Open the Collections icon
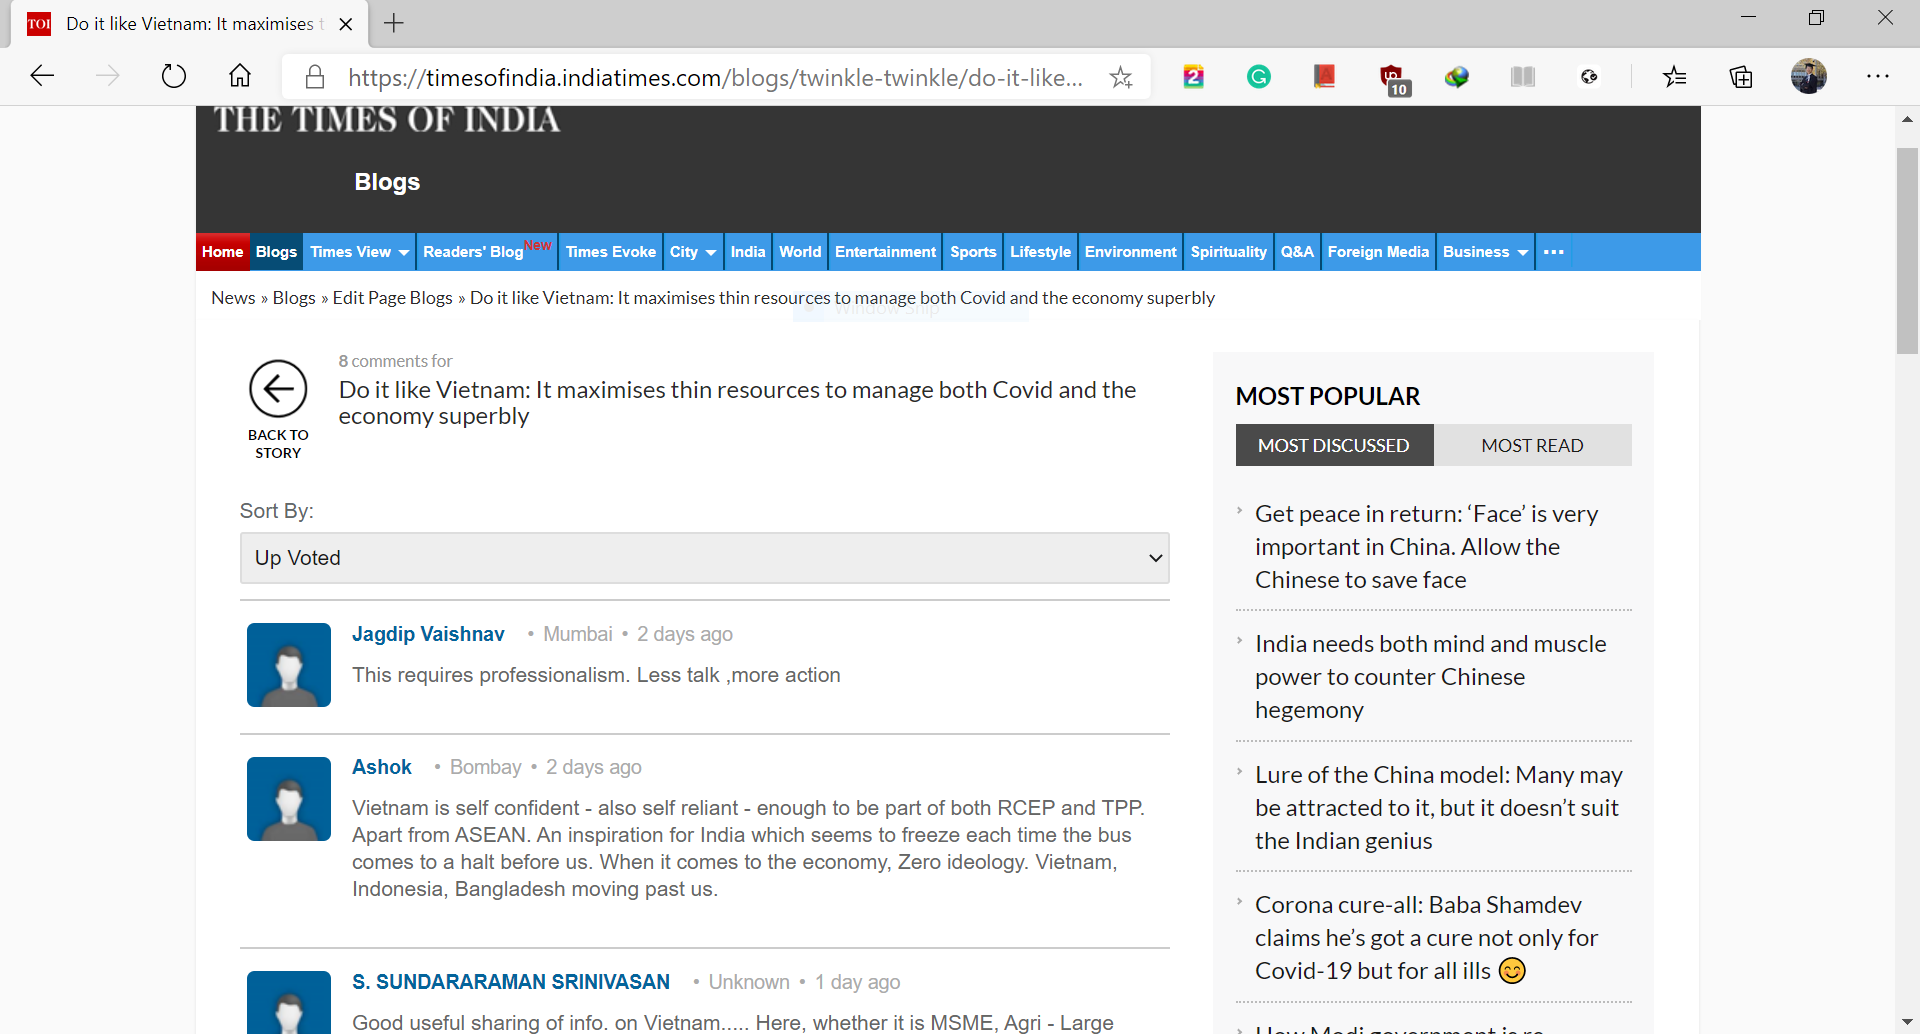1920x1034 pixels. pyautogui.click(x=1741, y=77)
